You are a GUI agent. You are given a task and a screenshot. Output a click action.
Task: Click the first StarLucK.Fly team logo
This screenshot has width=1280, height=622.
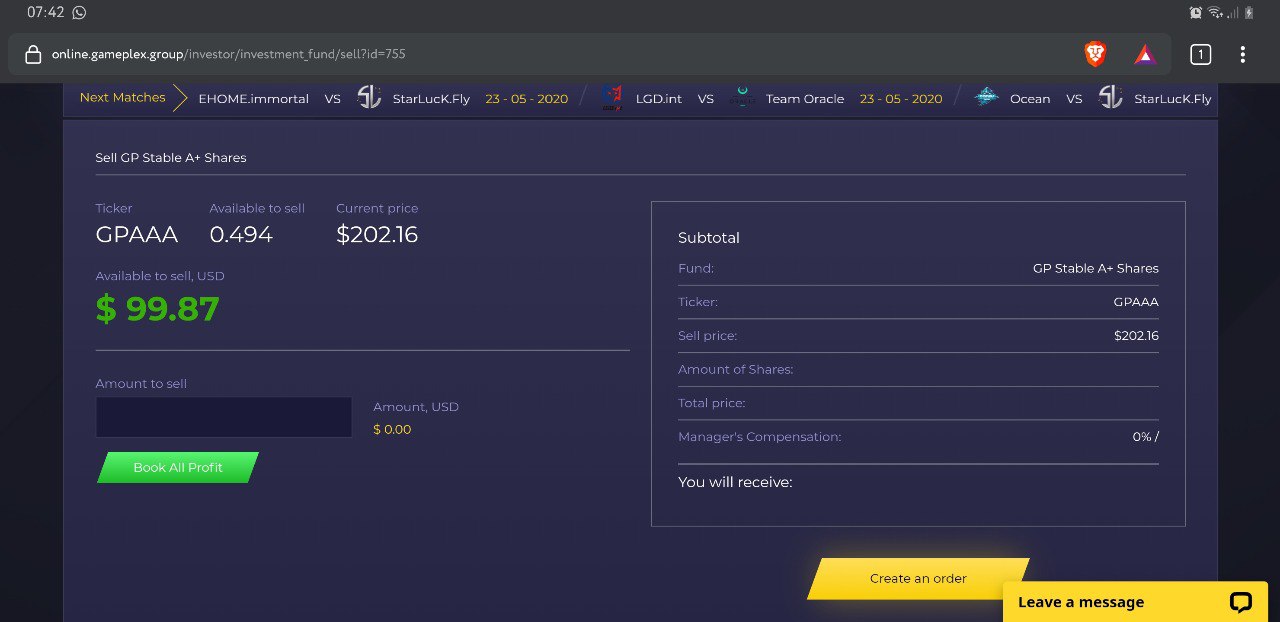(369, 98)
